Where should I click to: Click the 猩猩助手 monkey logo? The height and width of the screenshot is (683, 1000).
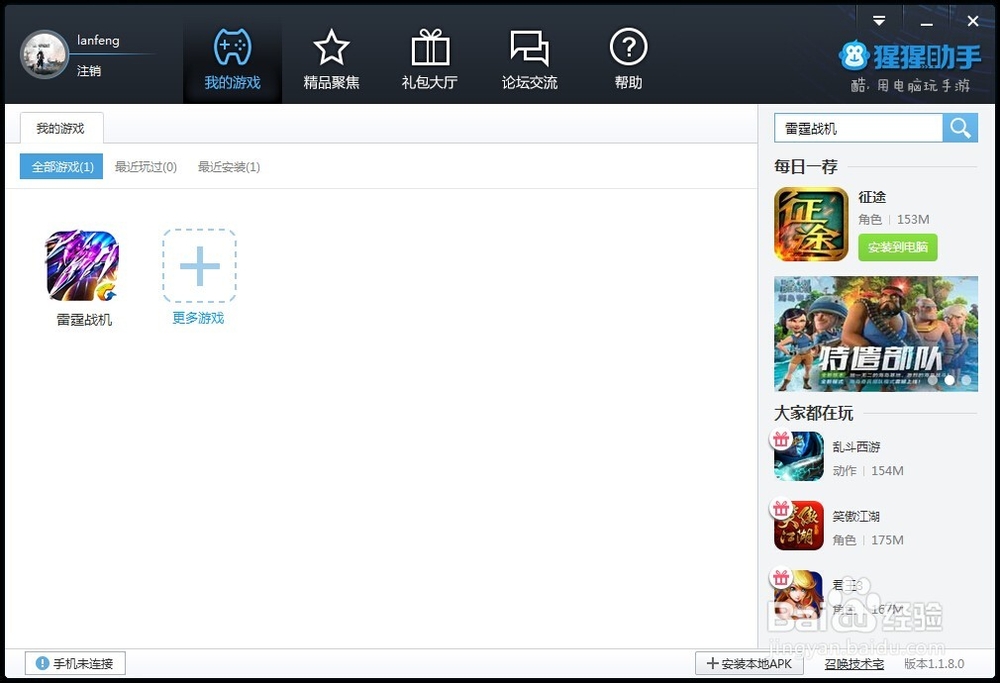(854, 57)
